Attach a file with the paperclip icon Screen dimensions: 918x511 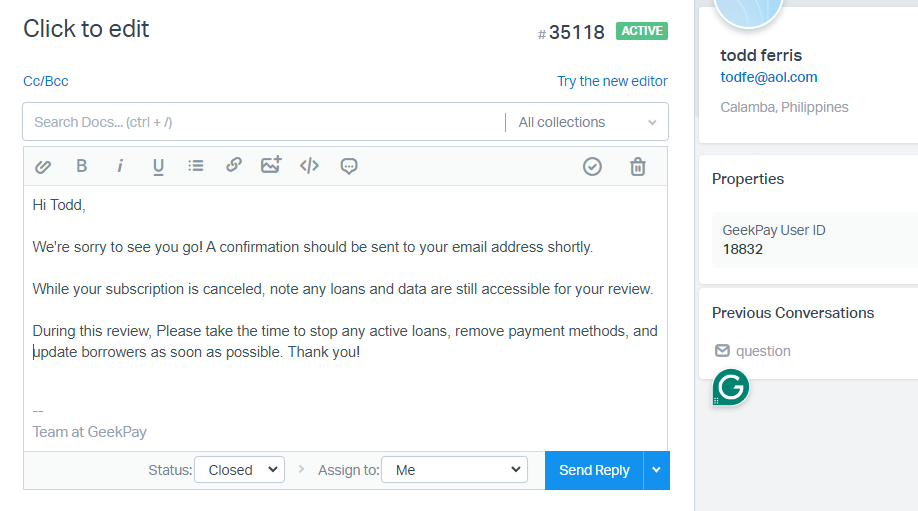[43, 166]
